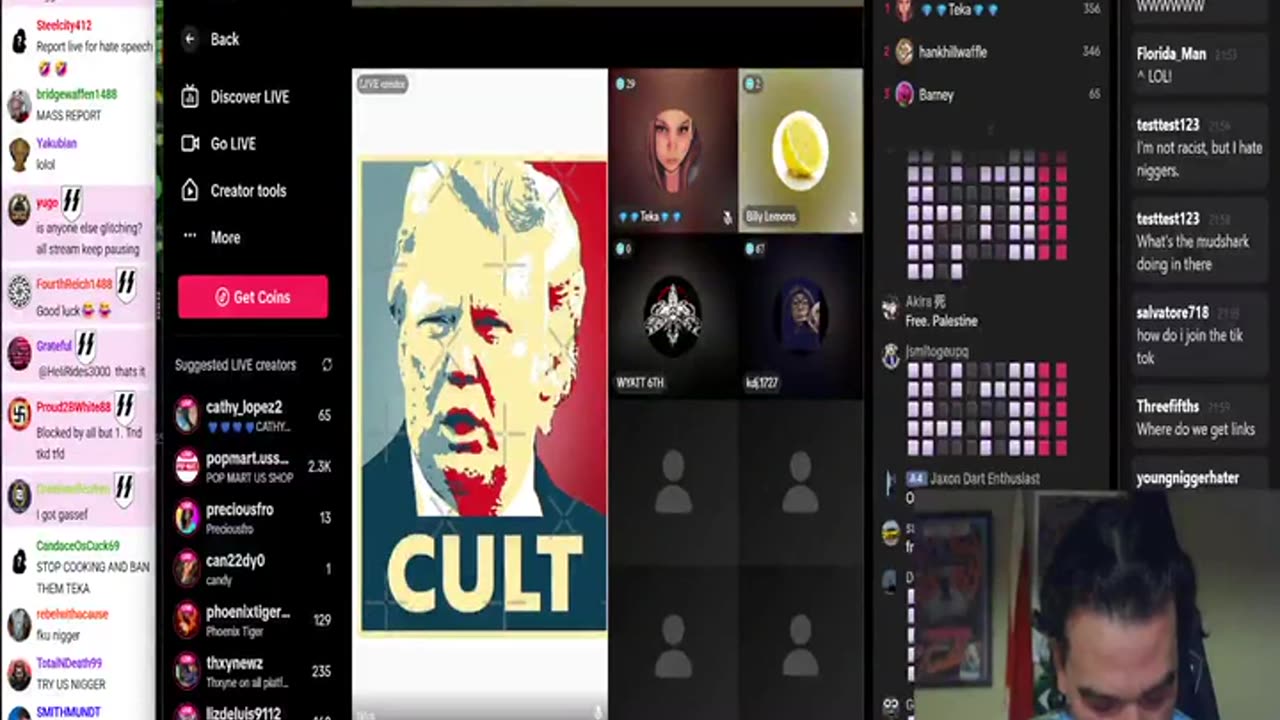Click Akira's avatar in the chat
1280x720 pixels.
point(890,309)
